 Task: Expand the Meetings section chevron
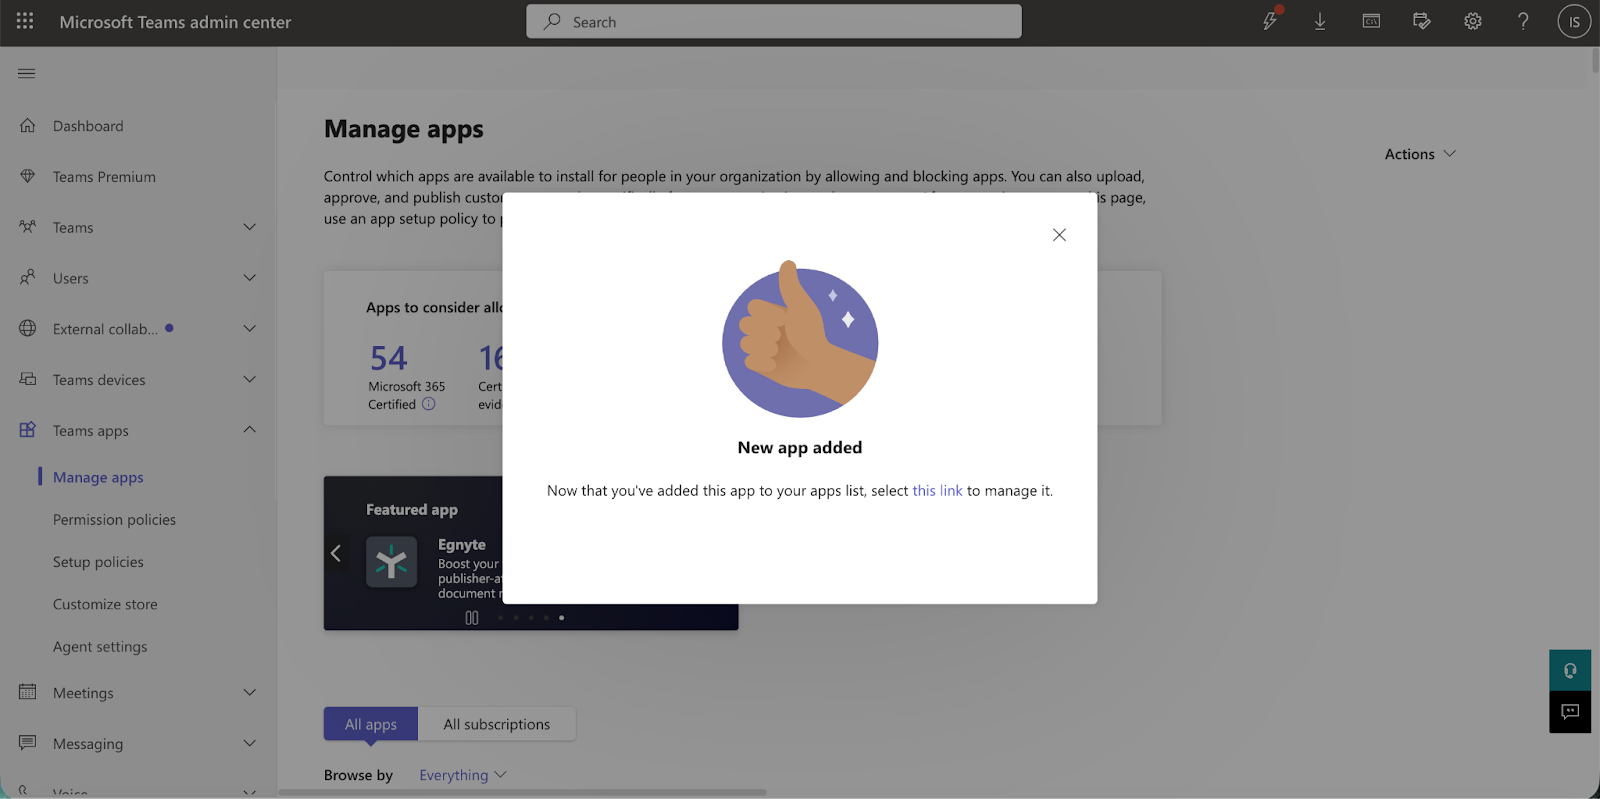point(250,692)
